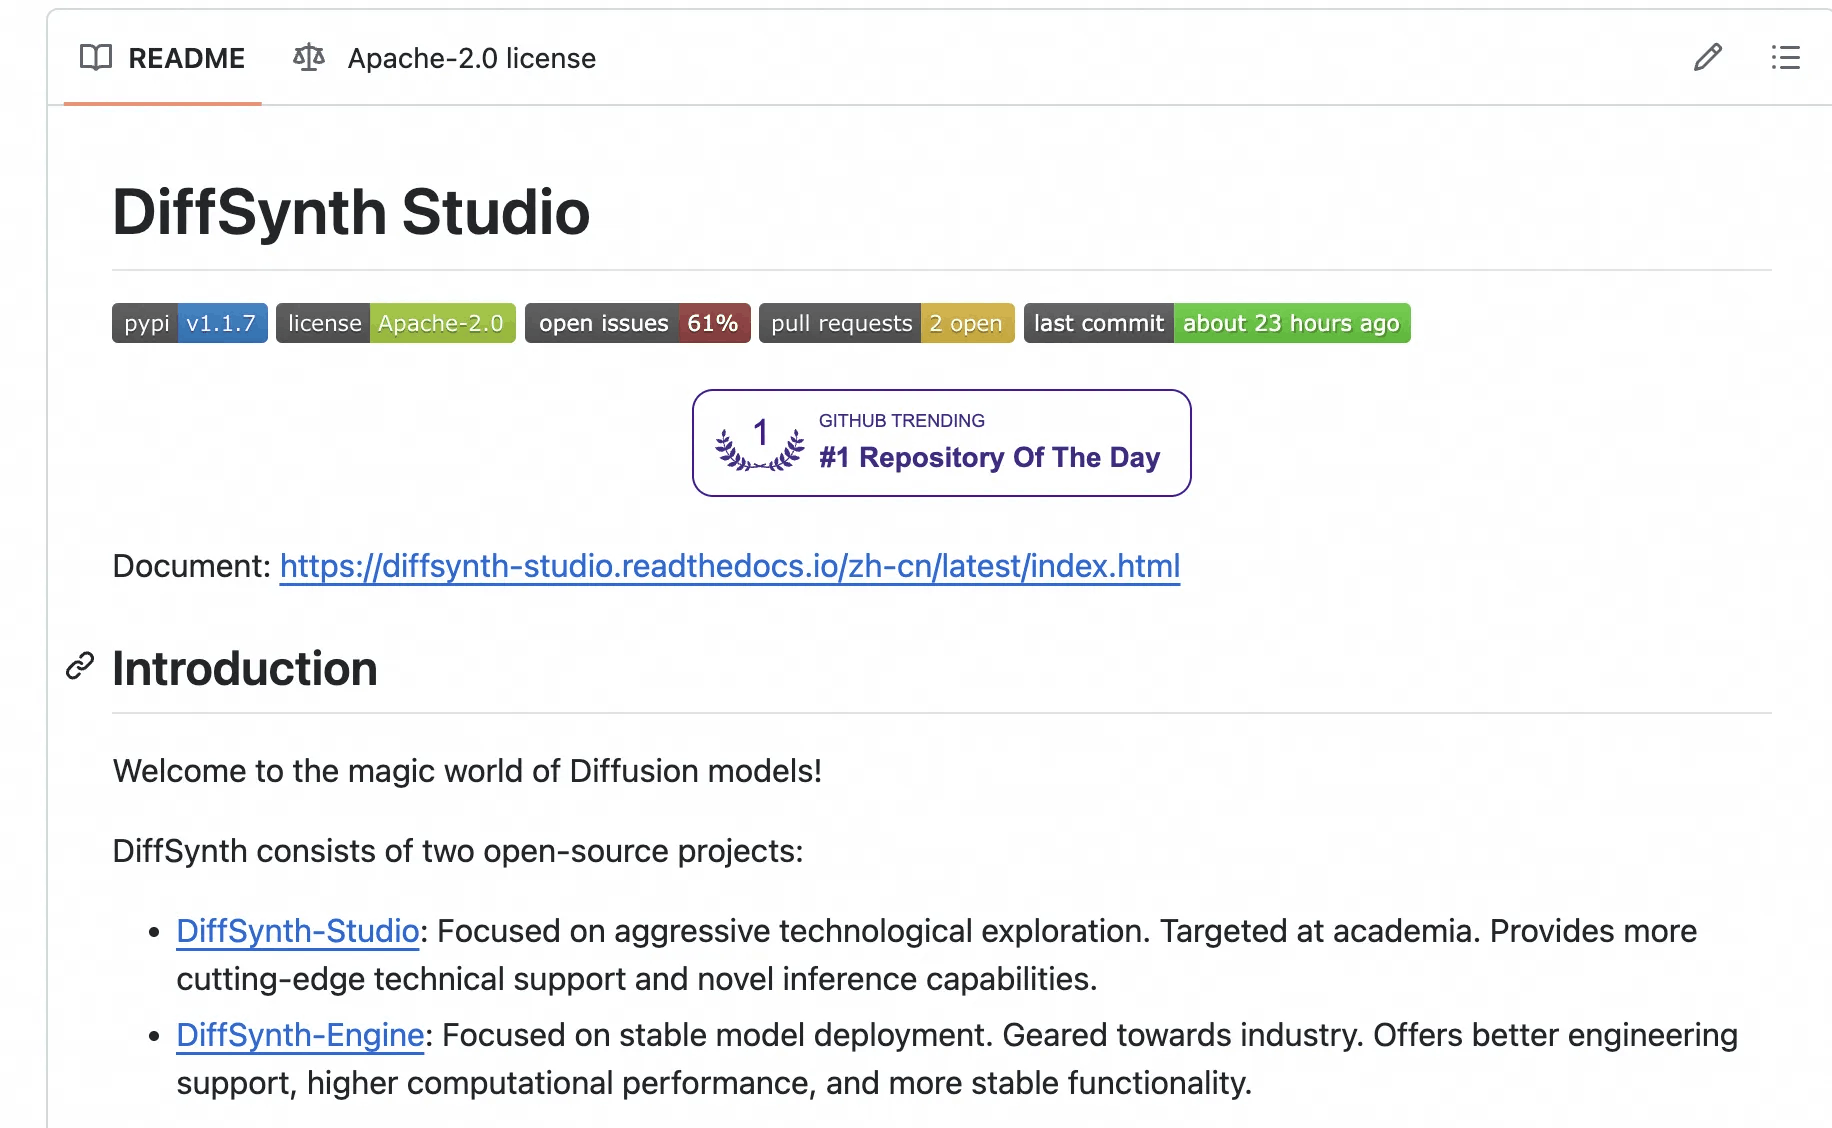Click the pypi v1.1.7 badge
The height and width of the screenshot is (1128, 1832).
pos(189,323)
